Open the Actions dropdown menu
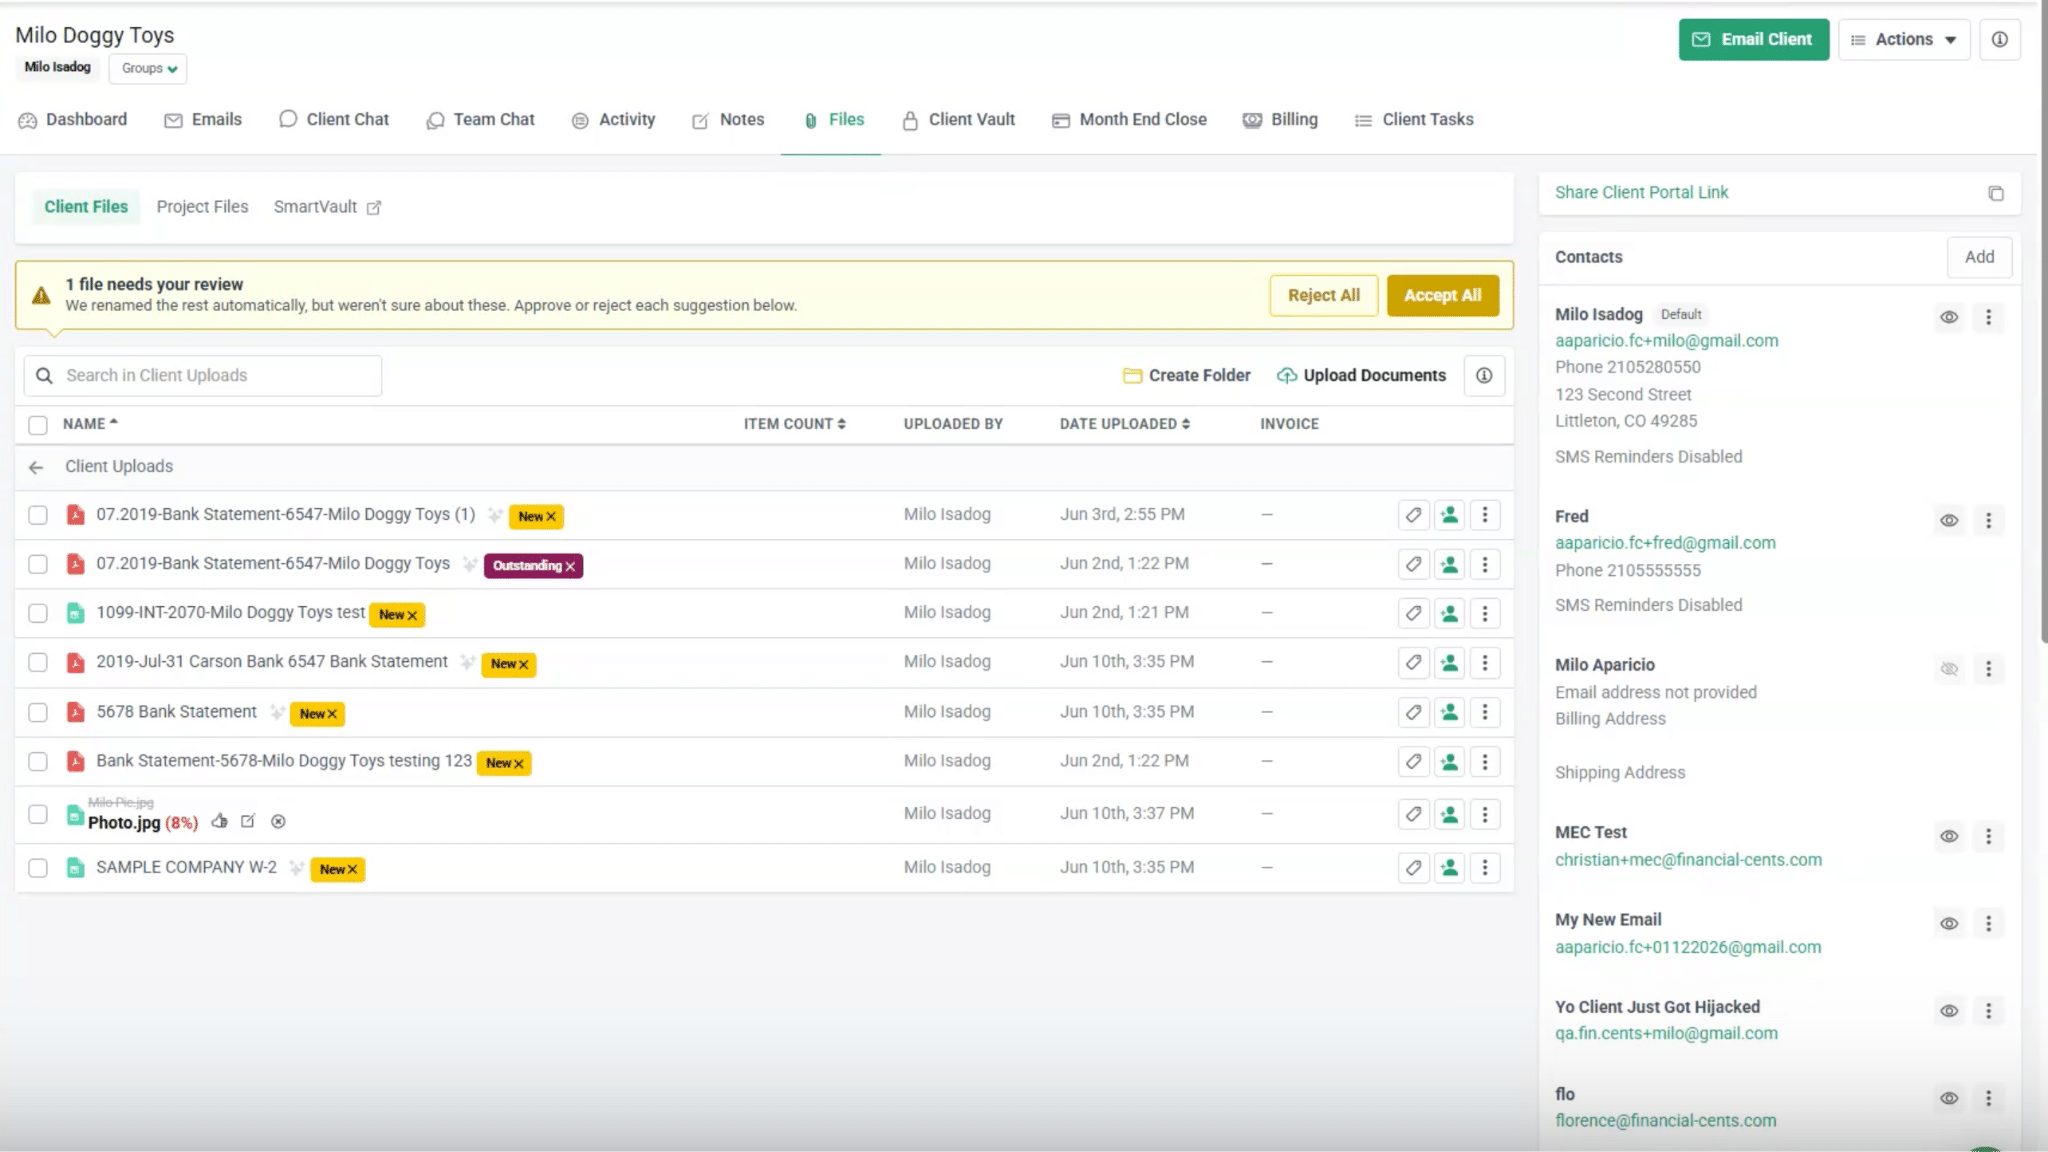This screenshot has height=1152, width=2048. tap(1904, 40)
